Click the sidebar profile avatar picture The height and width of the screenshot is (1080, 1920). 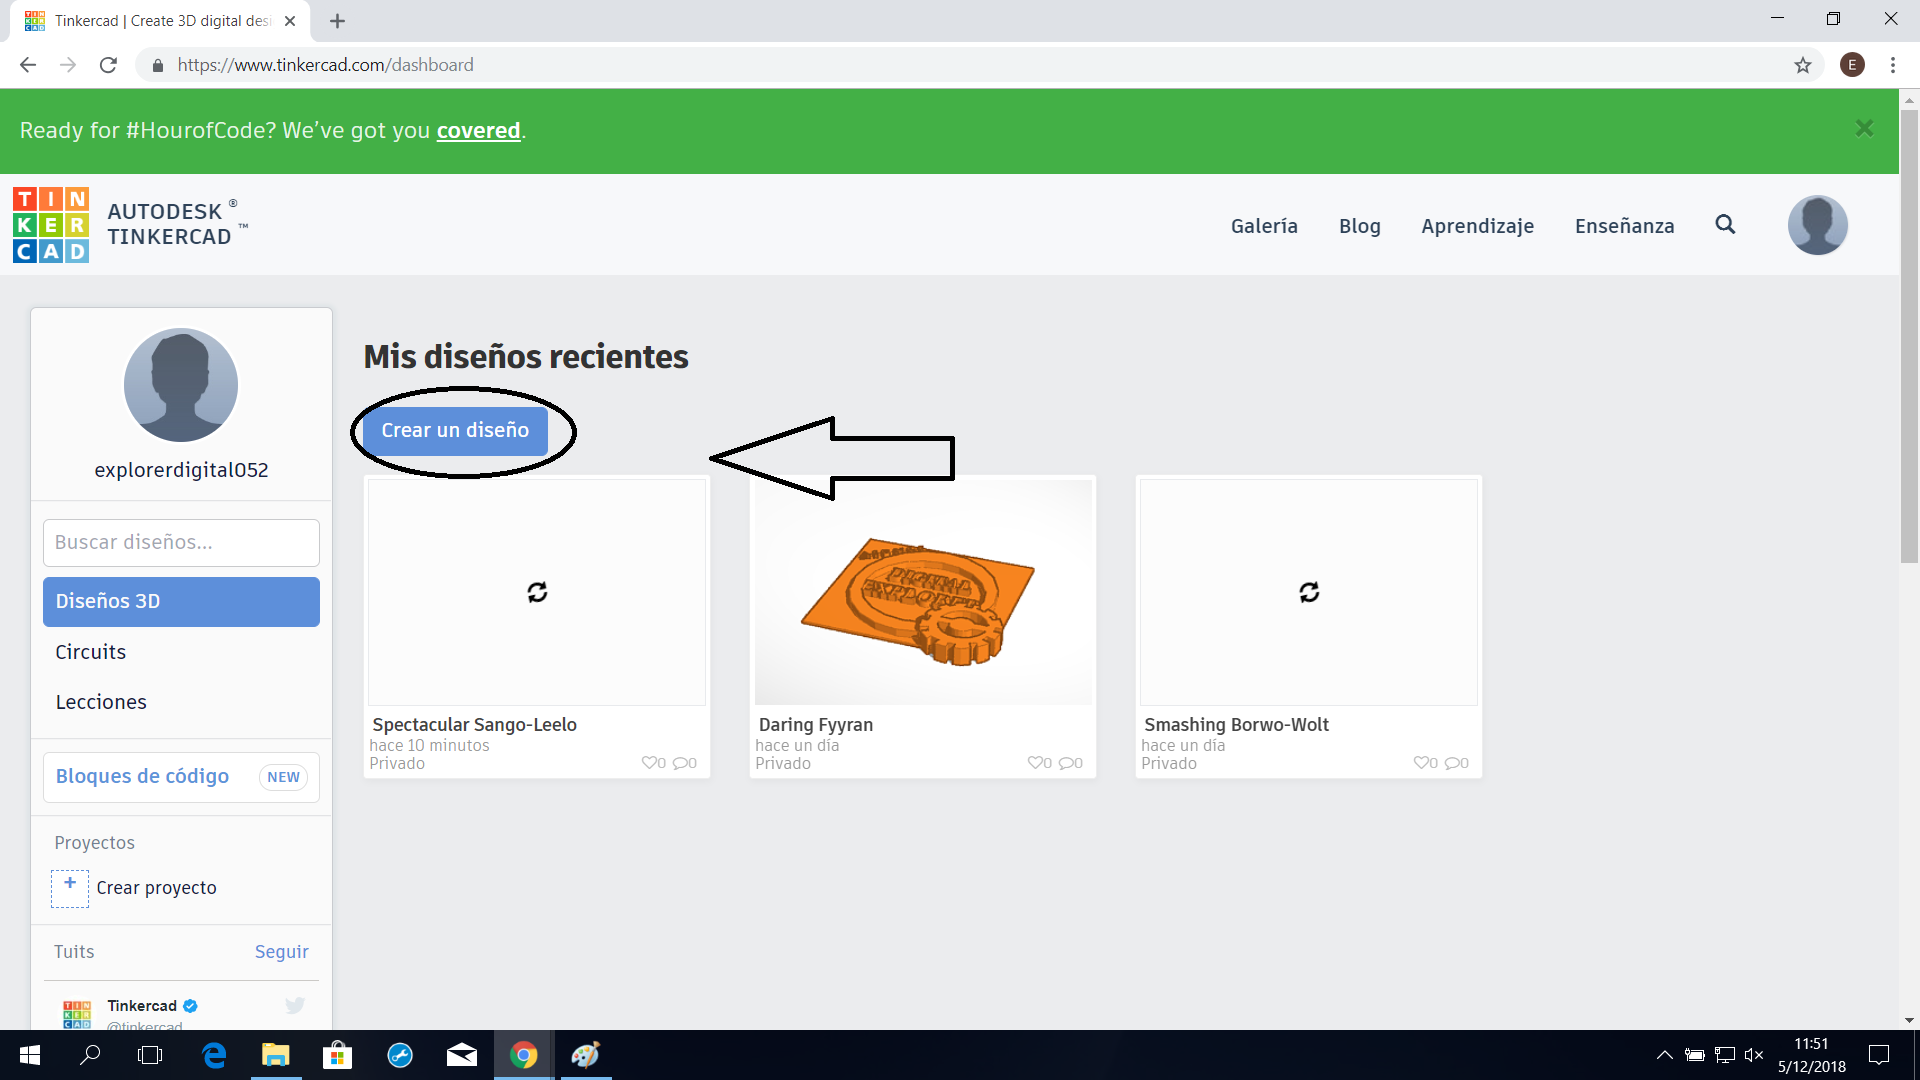pos(181,385)
